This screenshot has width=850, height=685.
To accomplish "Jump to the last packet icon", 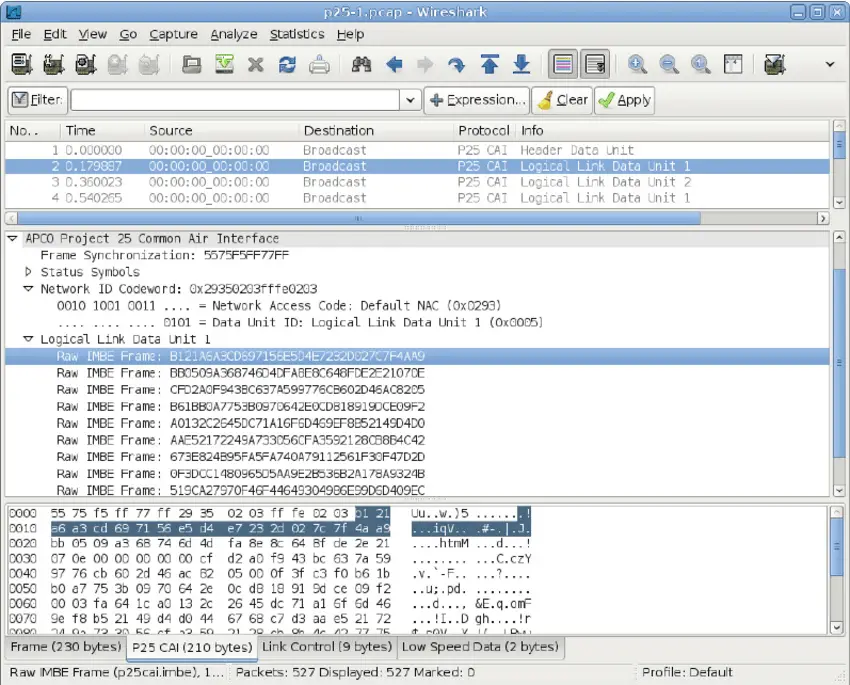I will (x=521, y=64).
